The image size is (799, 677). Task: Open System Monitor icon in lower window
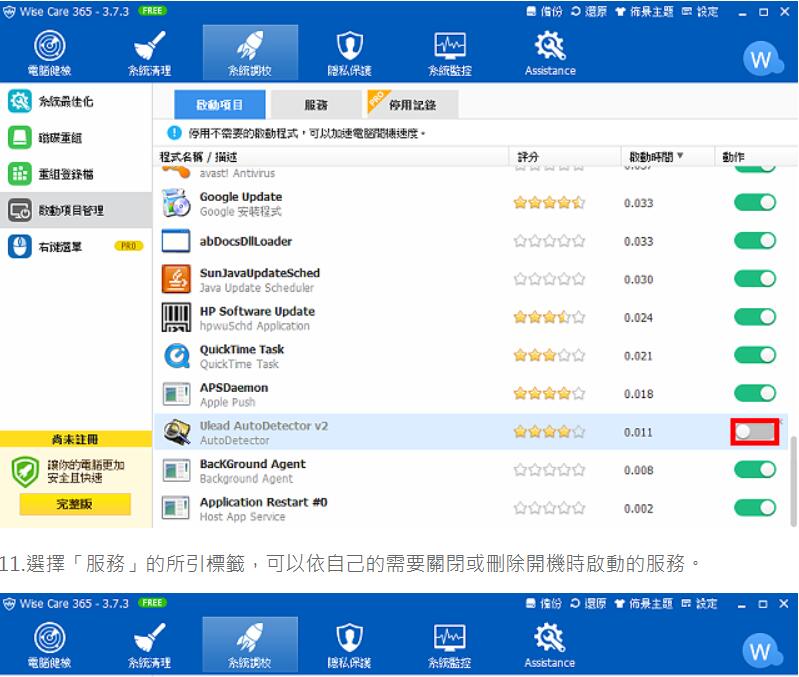tap(449, 645)
